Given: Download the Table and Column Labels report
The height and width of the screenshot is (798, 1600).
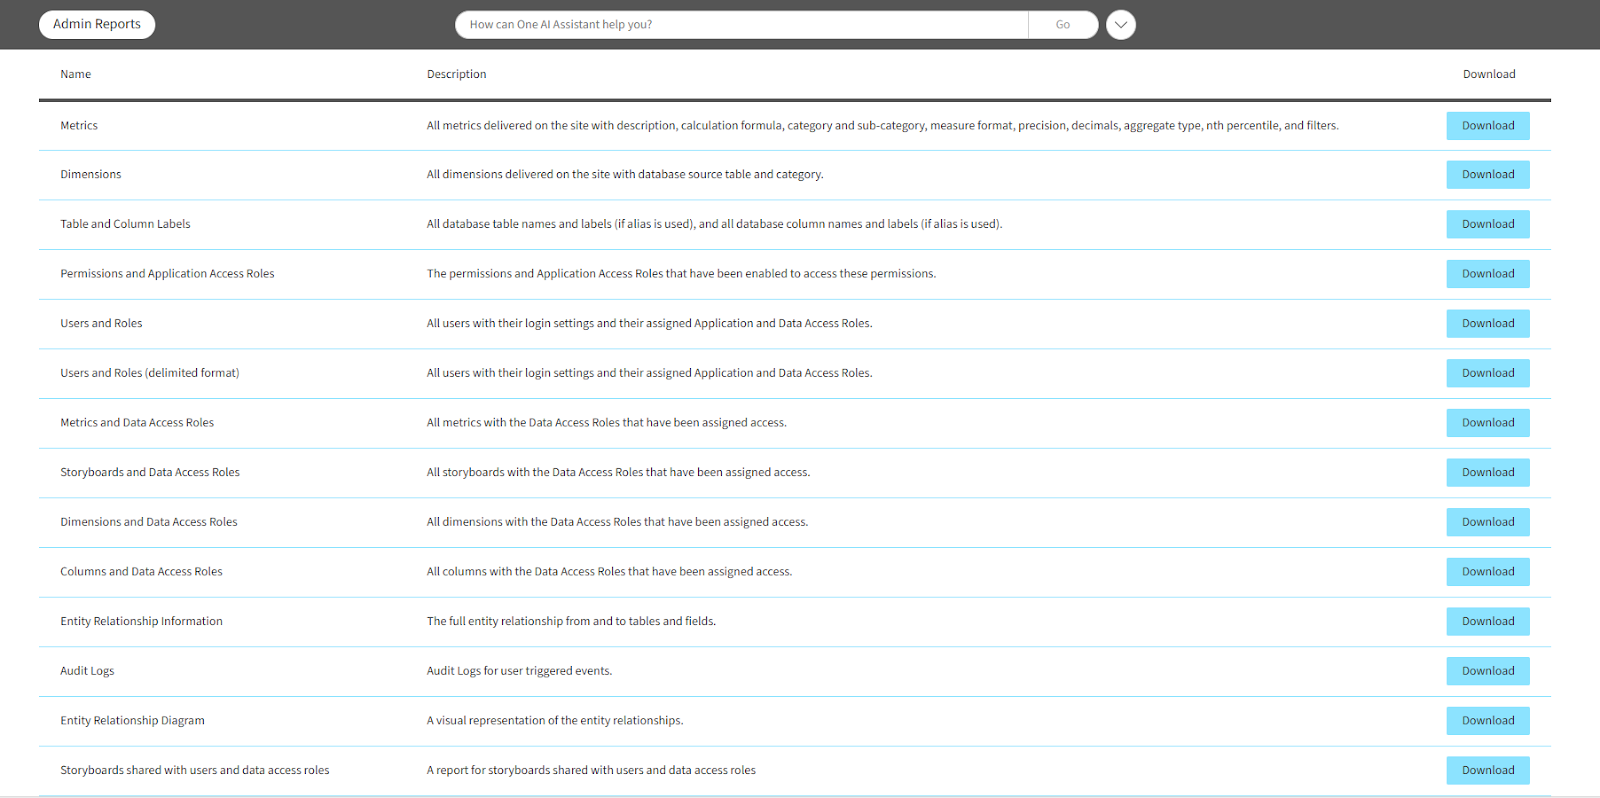Looking at the screenshot, I should tap(1487, 225).
